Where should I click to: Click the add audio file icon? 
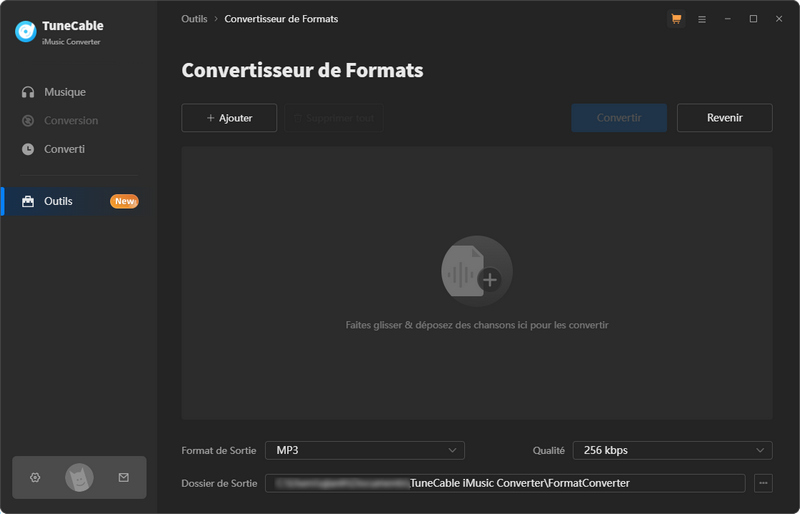coord(477,271)
